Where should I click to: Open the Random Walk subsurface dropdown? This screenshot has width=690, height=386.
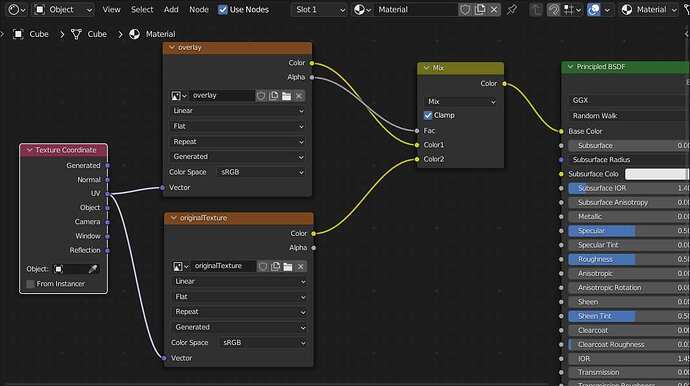pos(628,116)
